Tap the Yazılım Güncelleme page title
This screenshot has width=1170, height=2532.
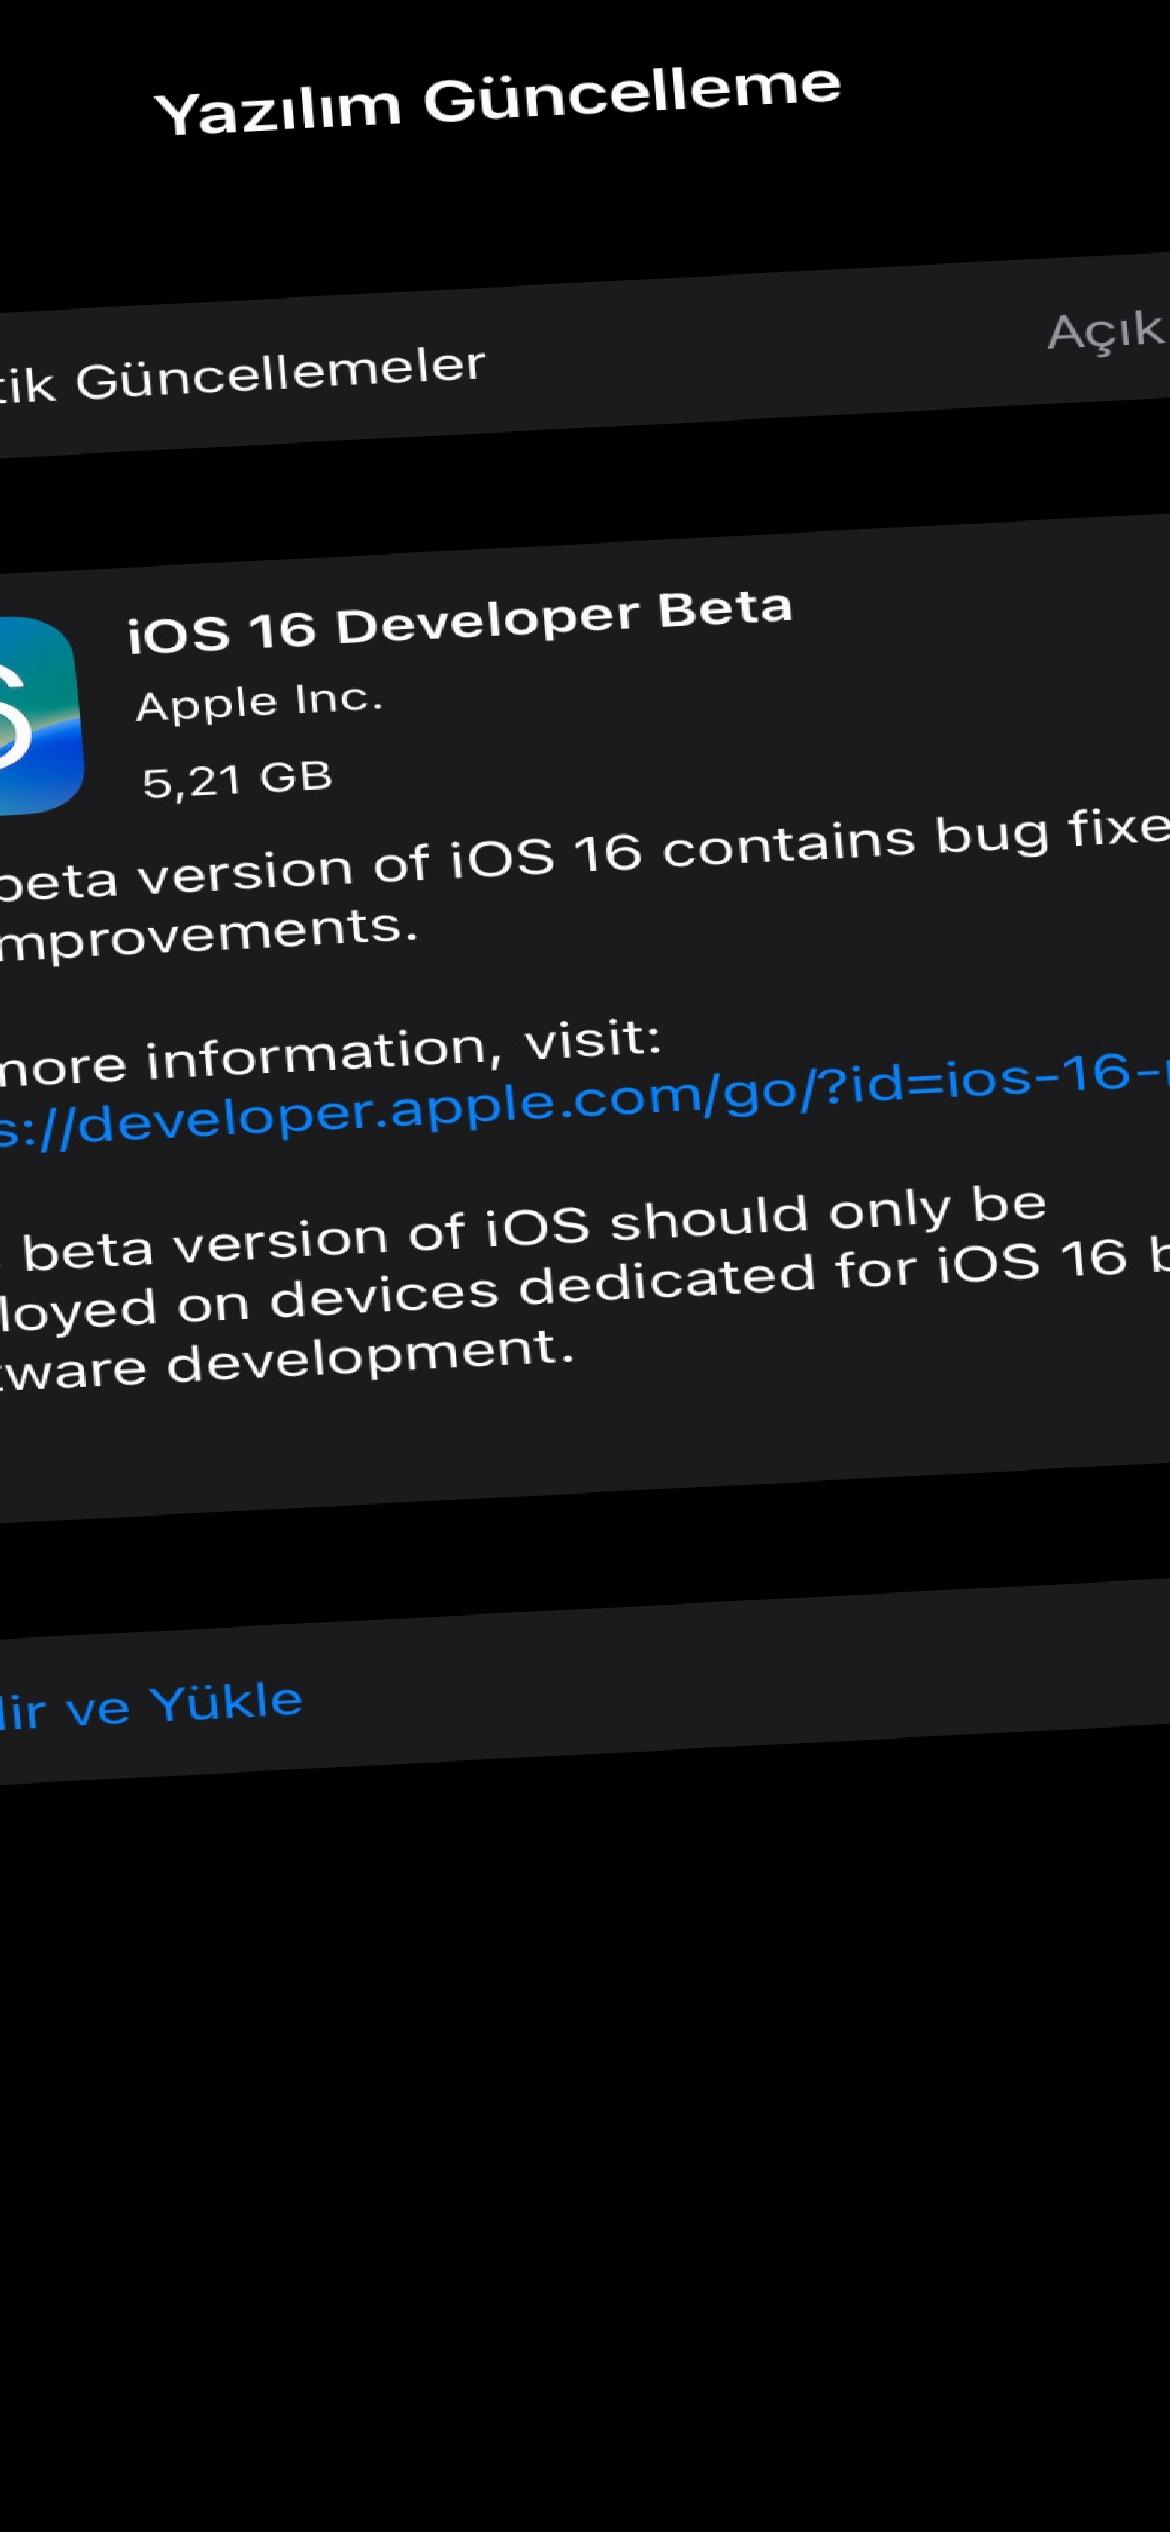[498, 100]
